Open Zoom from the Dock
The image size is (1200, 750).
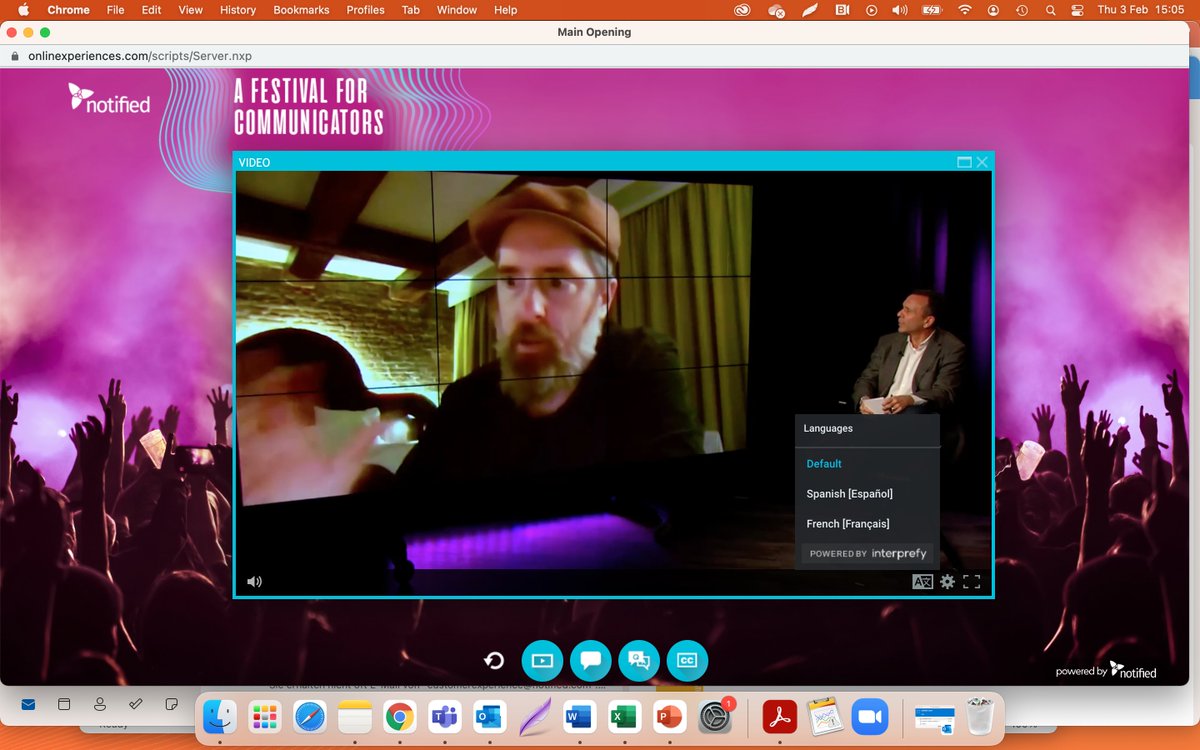pos(870,717)
